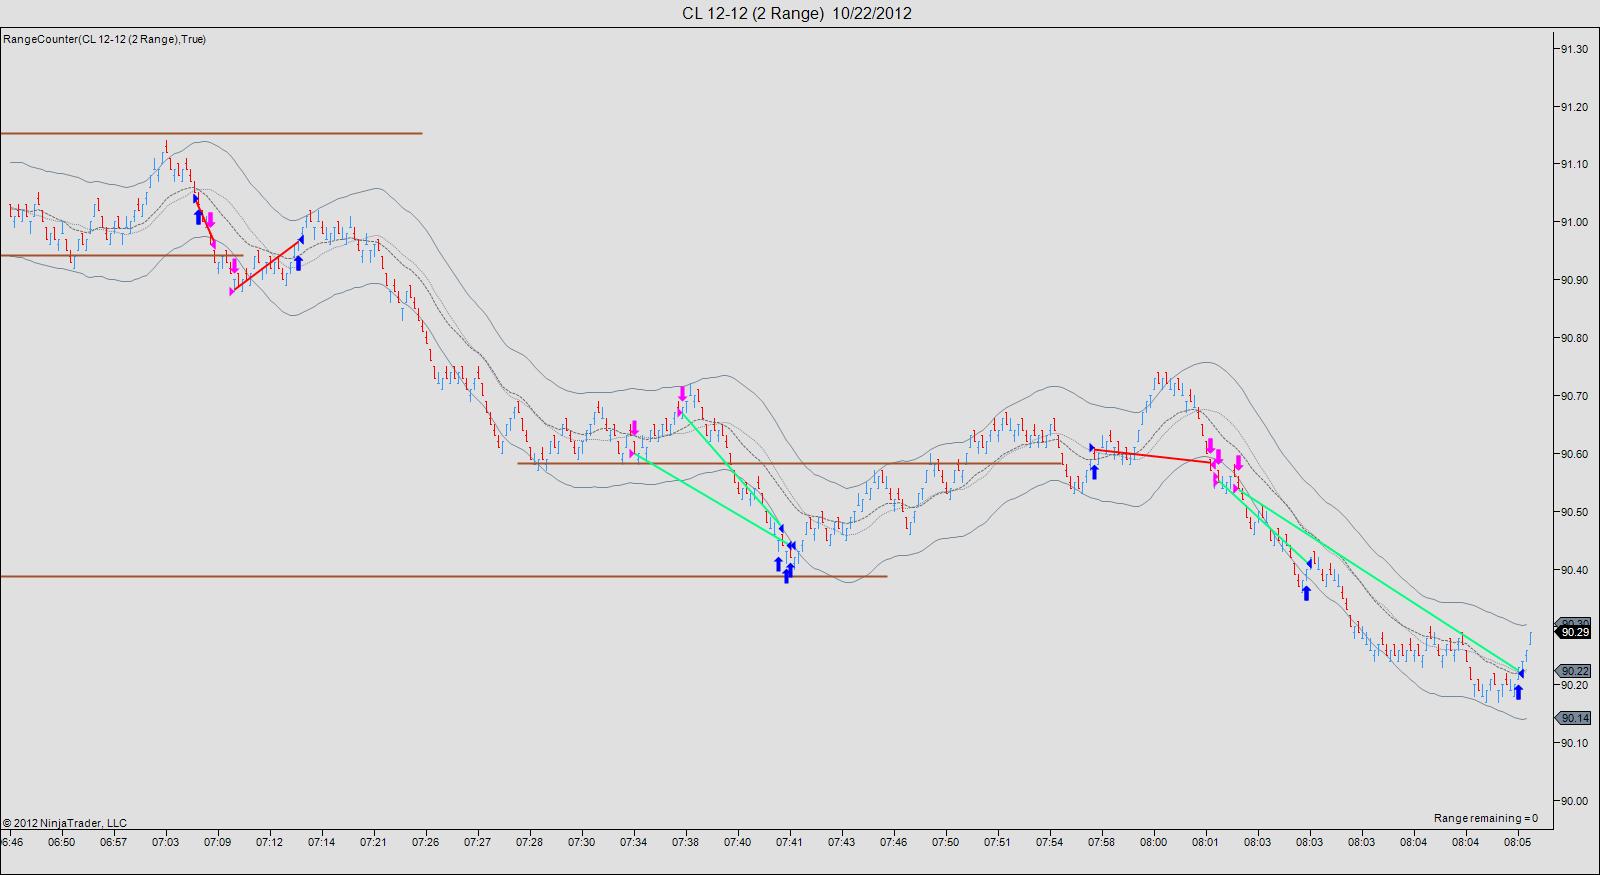This screenshot has height=875, width=1600.
Task: Click the 91.00 price axis label
Action: pyautogui.click(x=1574, y=223)
